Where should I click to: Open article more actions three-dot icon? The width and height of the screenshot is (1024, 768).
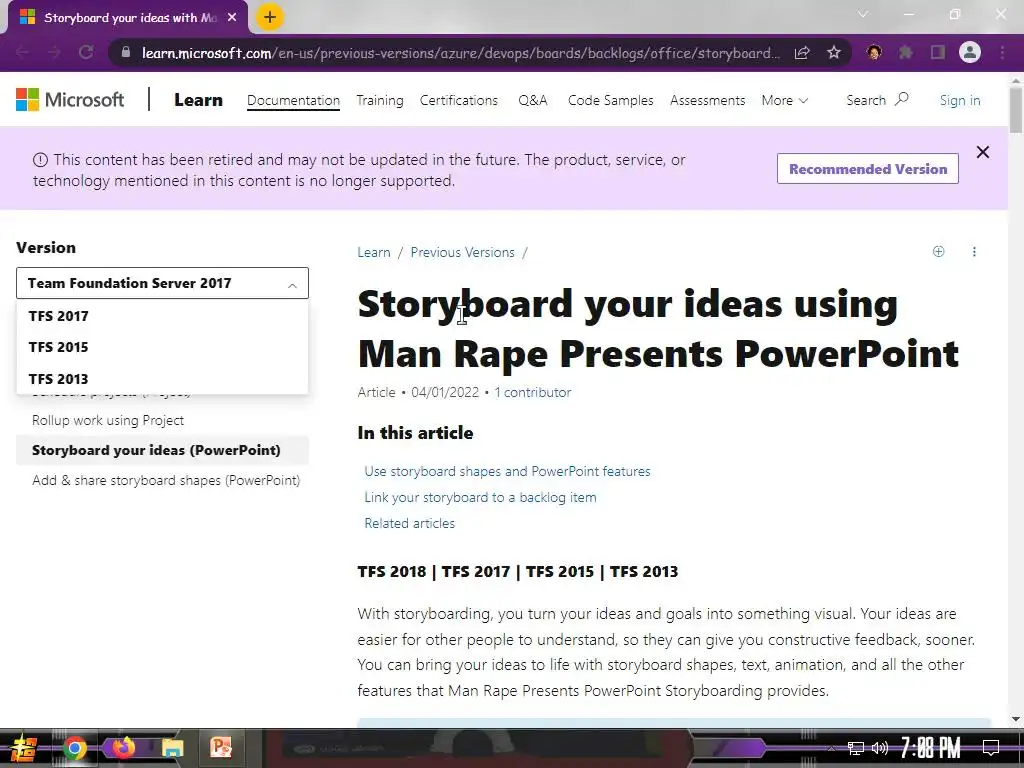click(x=974, y=251)
